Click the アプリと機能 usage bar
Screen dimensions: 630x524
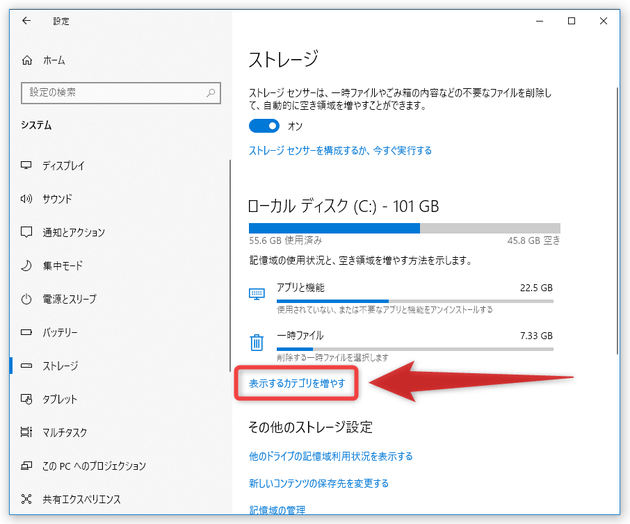click(x=415, y=301)
